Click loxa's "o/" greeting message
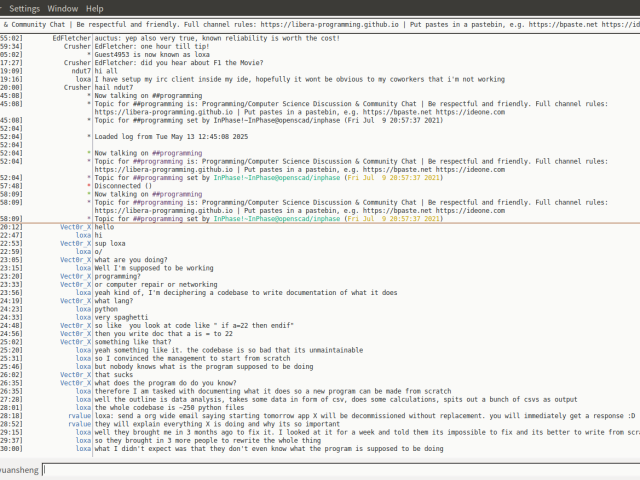Image resolution: width=640 pixels, height=480 pixels. (x=98, y=251)
